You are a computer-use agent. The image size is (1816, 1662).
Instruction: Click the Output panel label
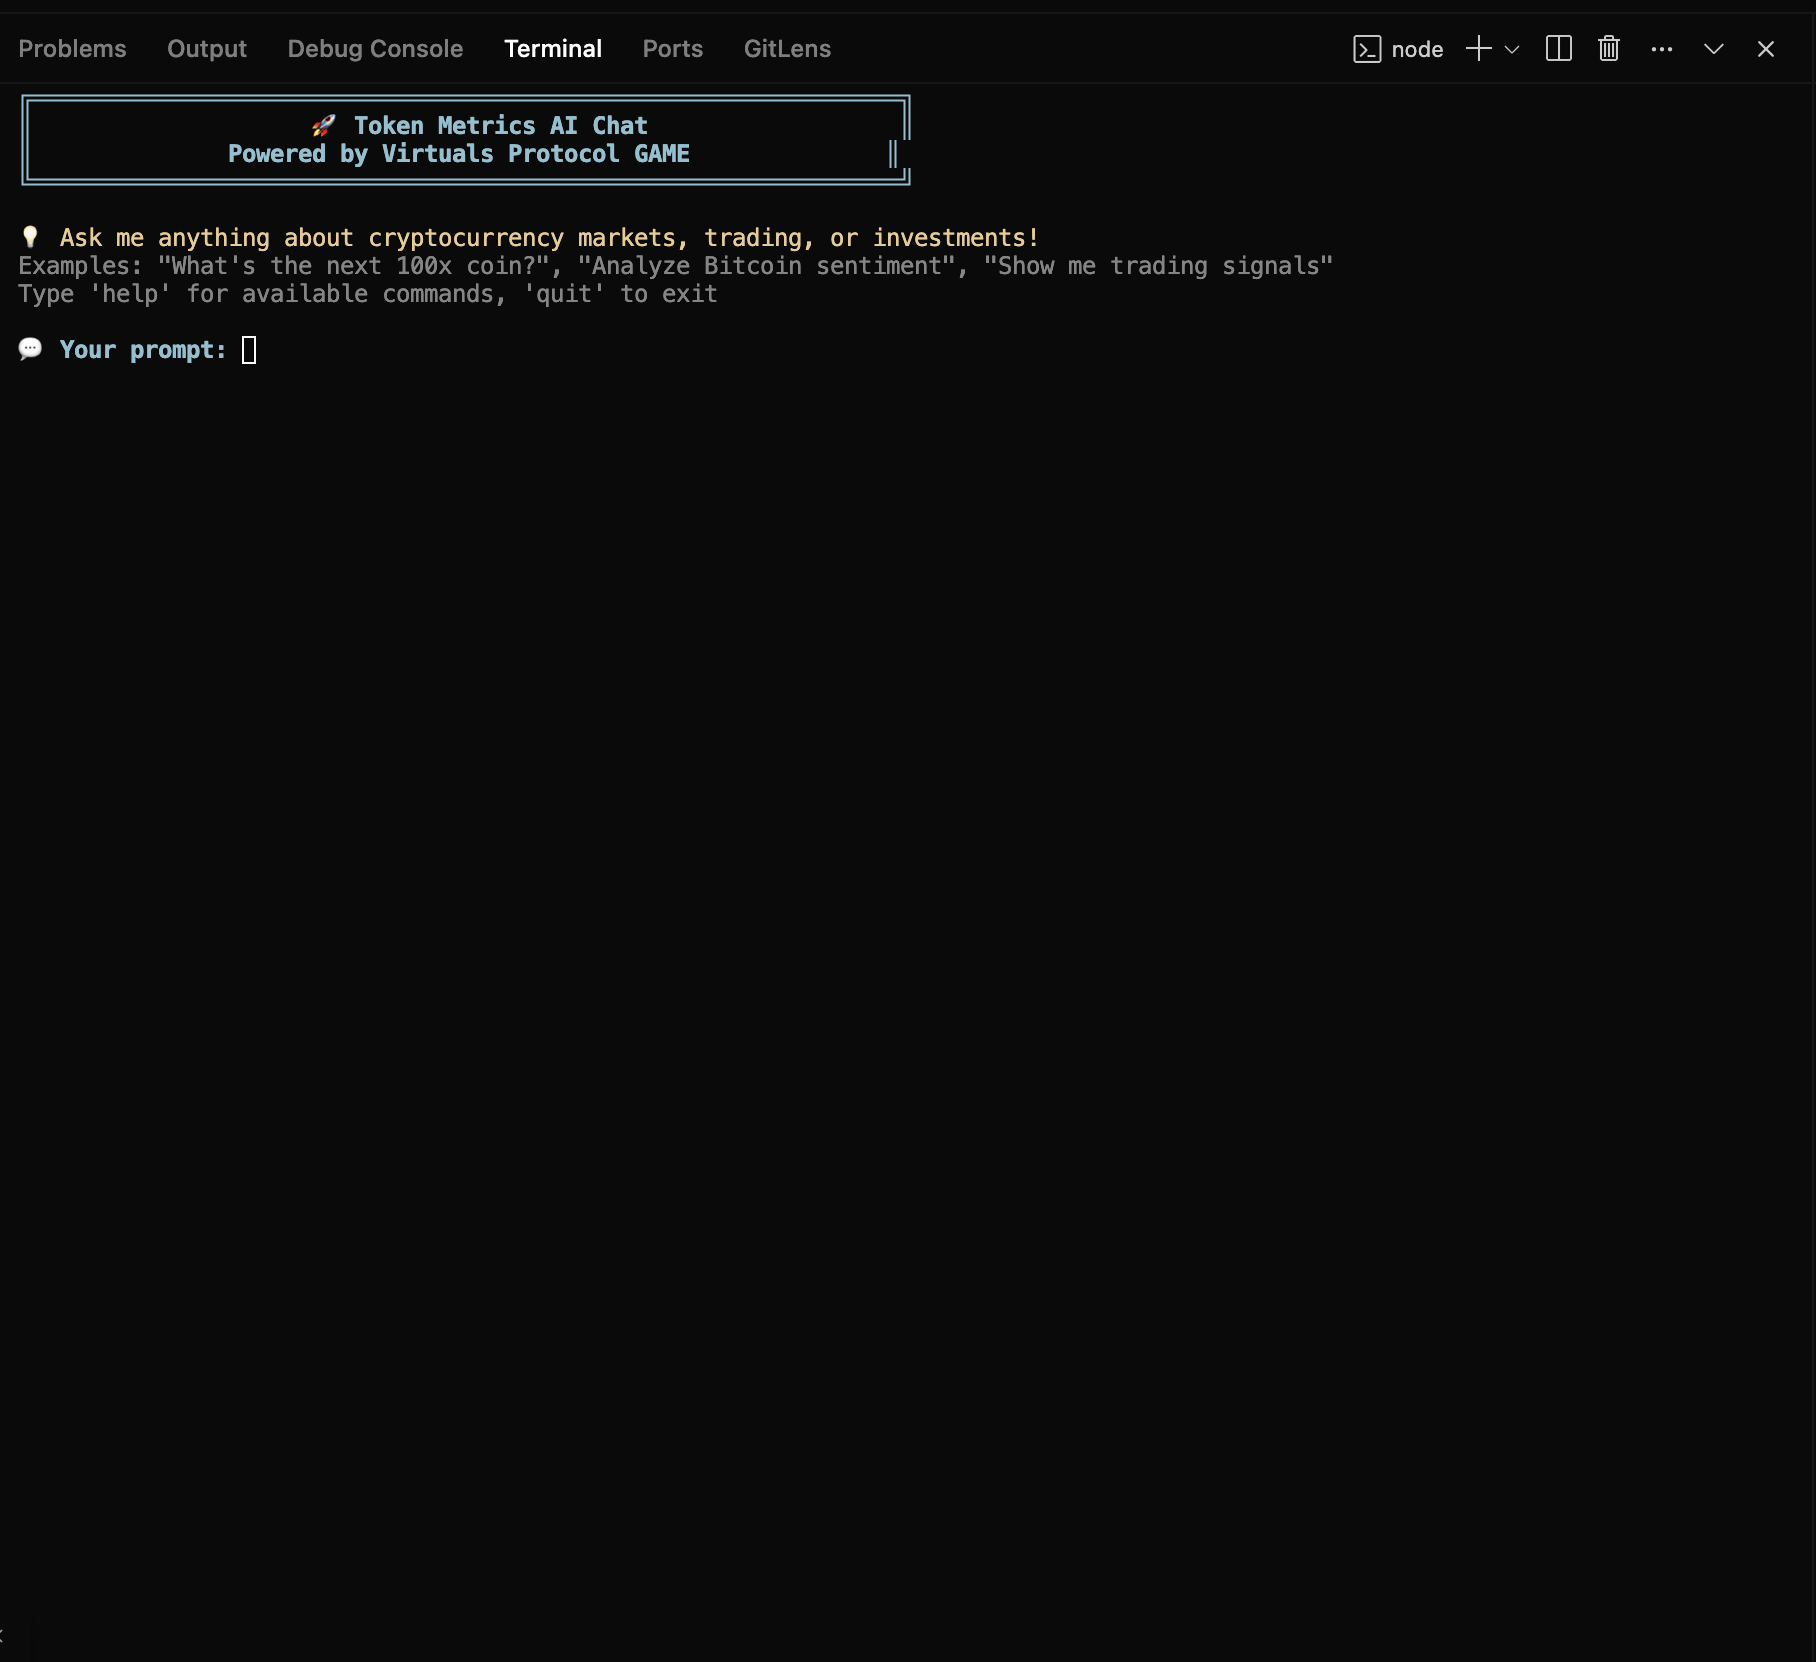[x=206, y=48]
